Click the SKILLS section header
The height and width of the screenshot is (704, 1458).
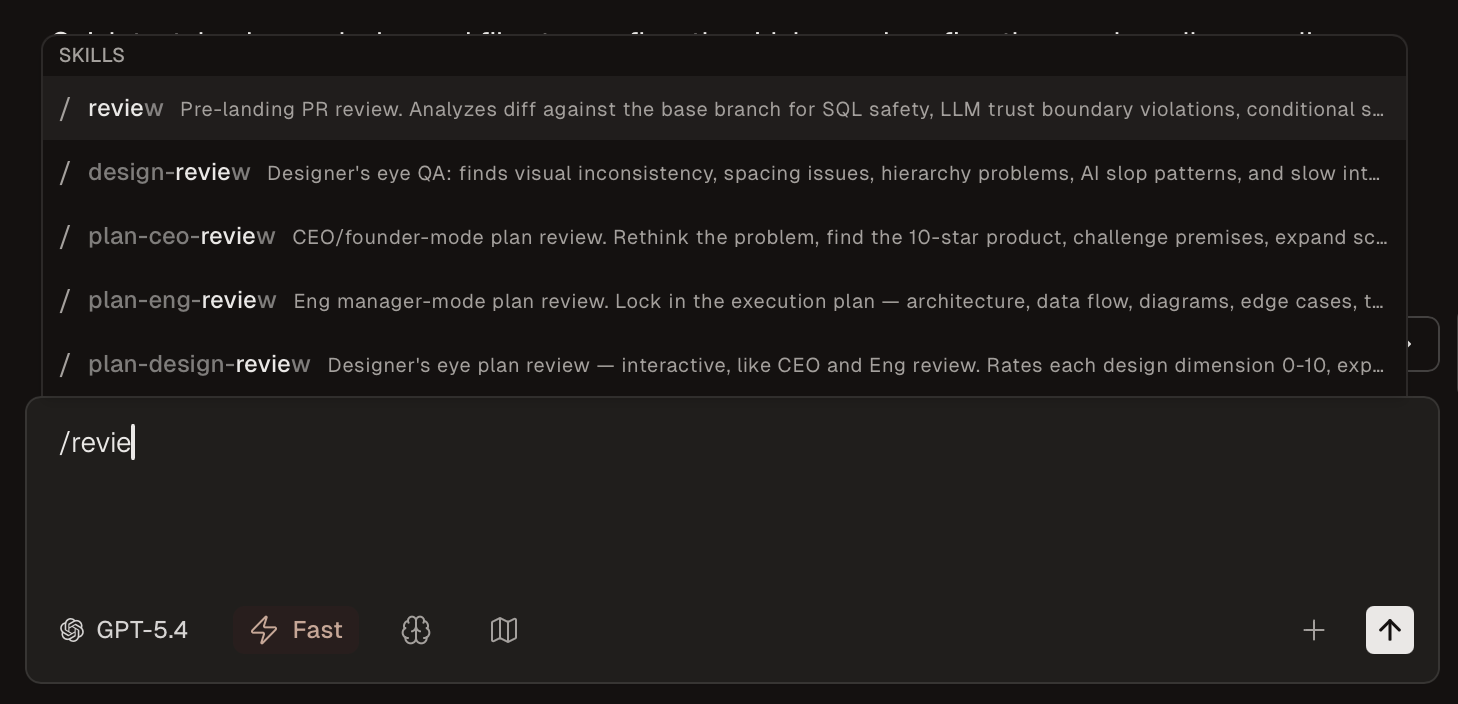point(92,56)
